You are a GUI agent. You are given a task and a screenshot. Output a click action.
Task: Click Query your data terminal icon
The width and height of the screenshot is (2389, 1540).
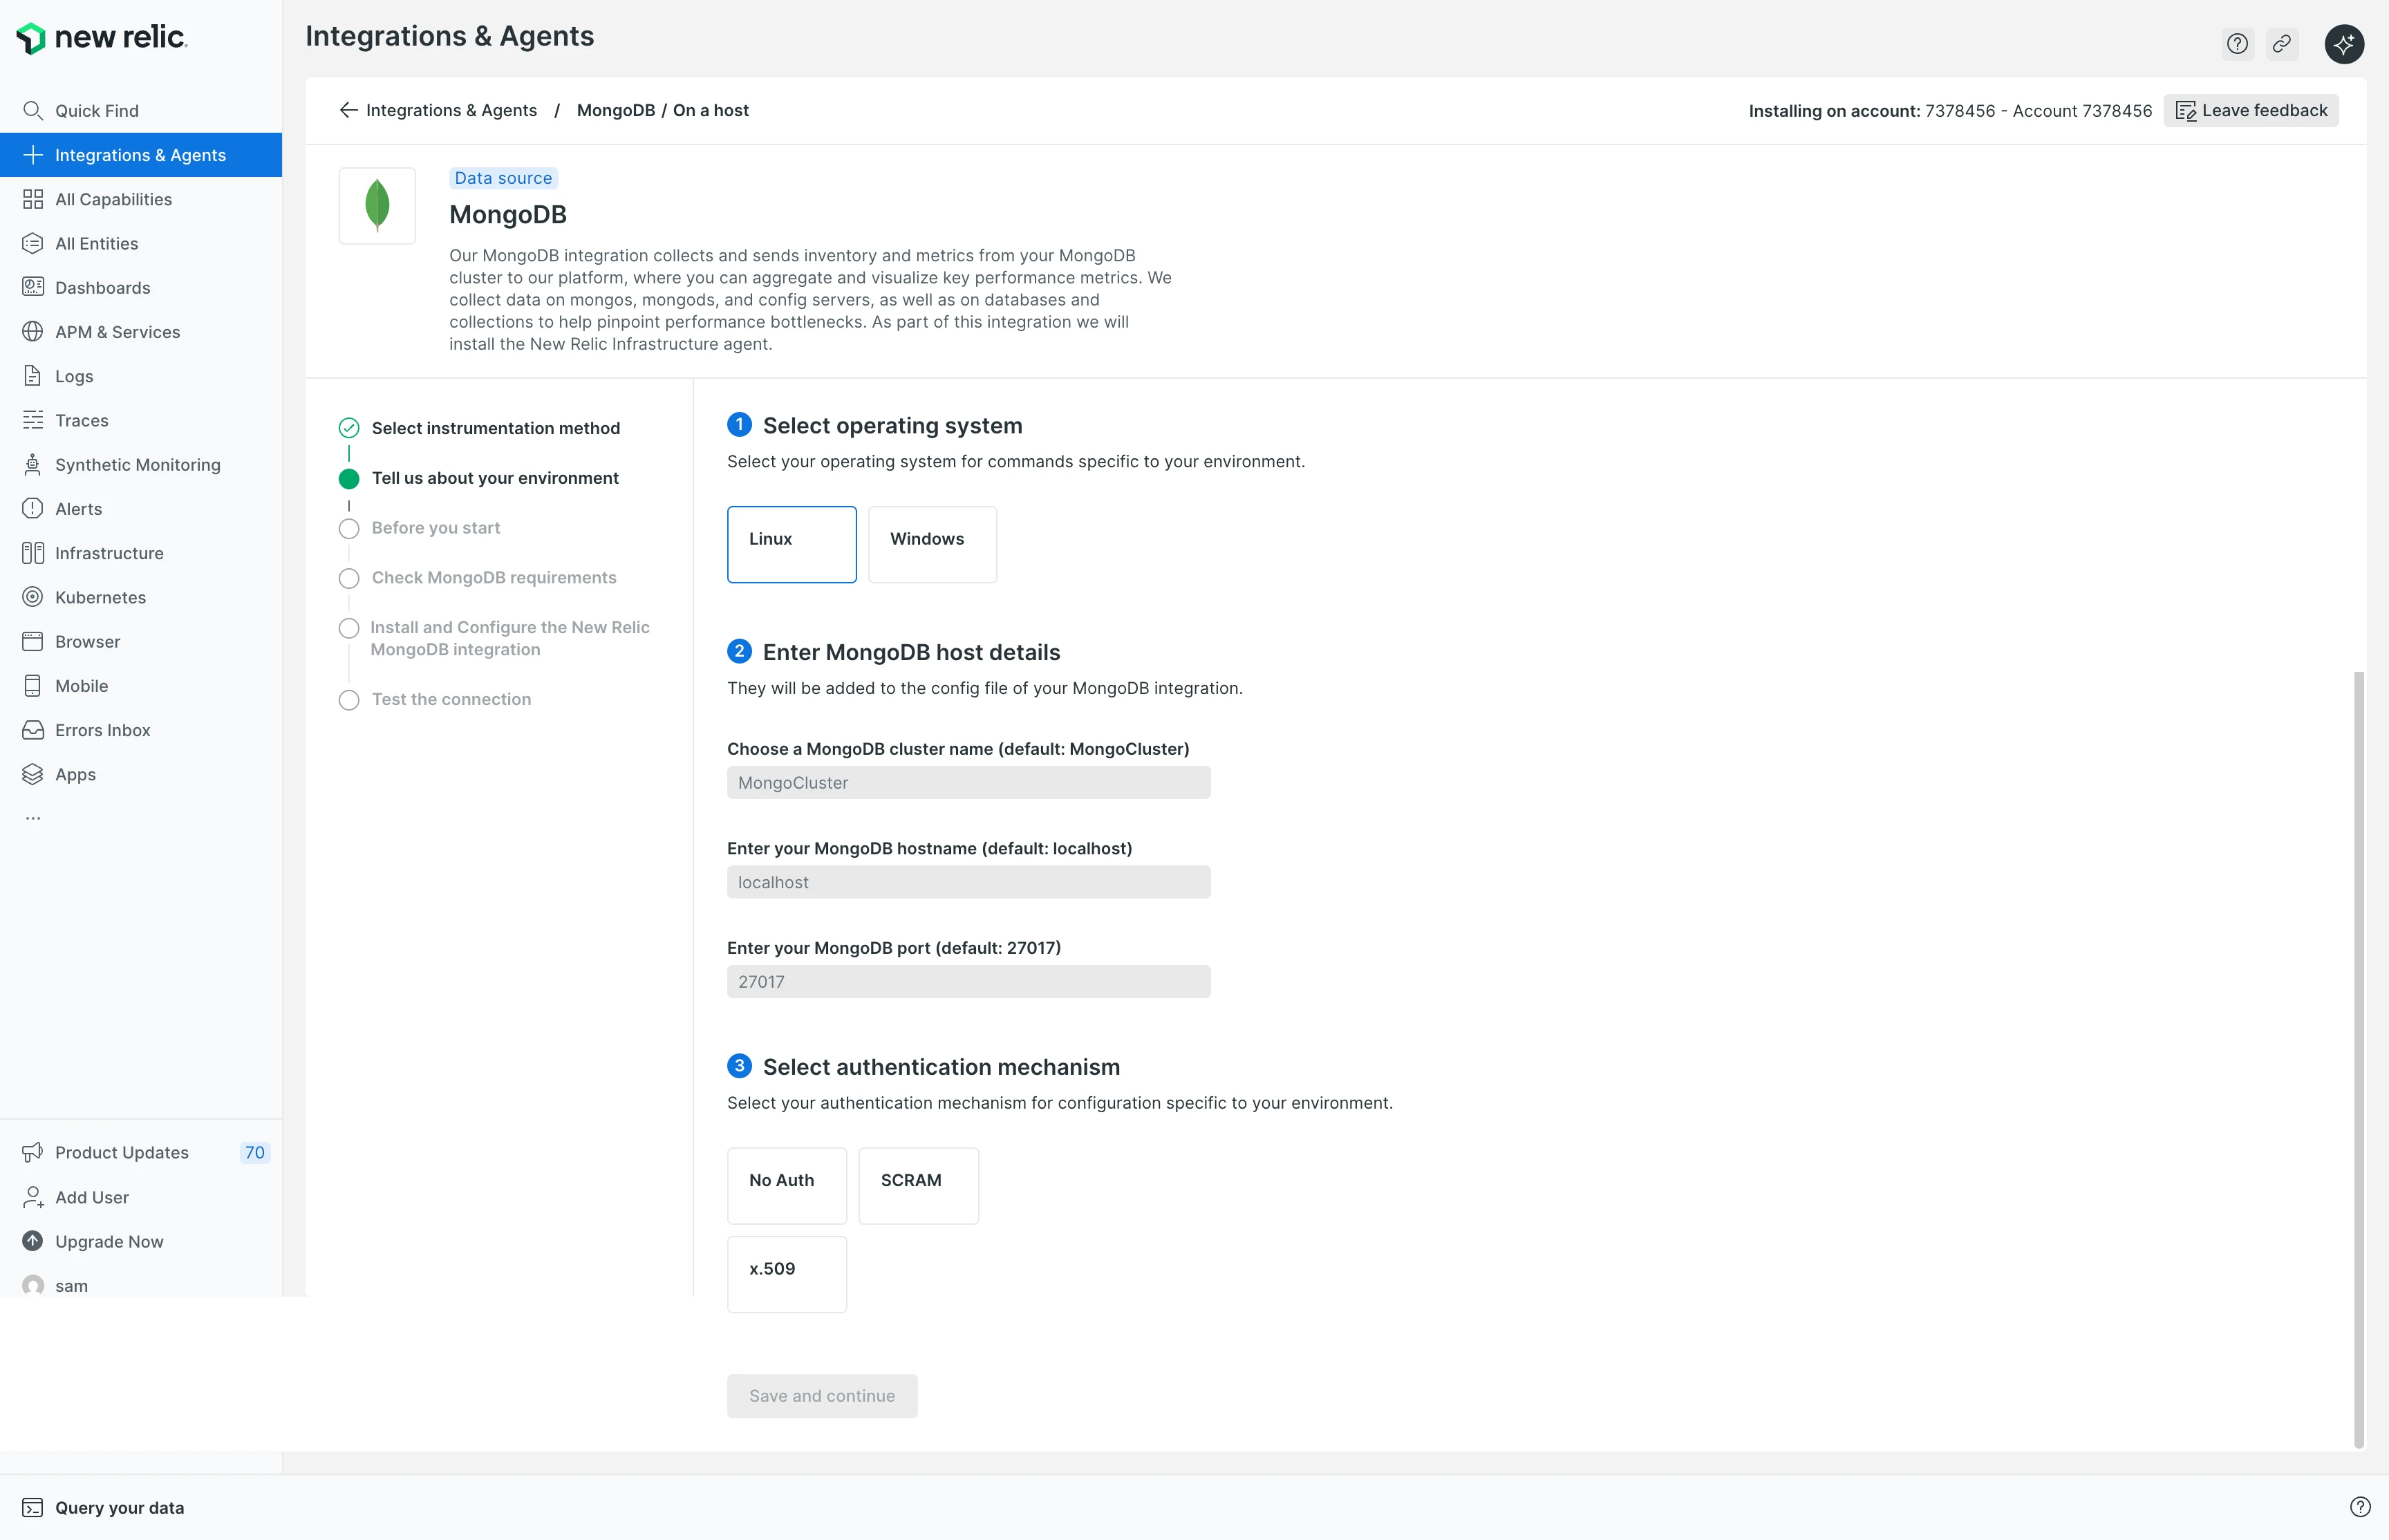(x=33, y=1508)
